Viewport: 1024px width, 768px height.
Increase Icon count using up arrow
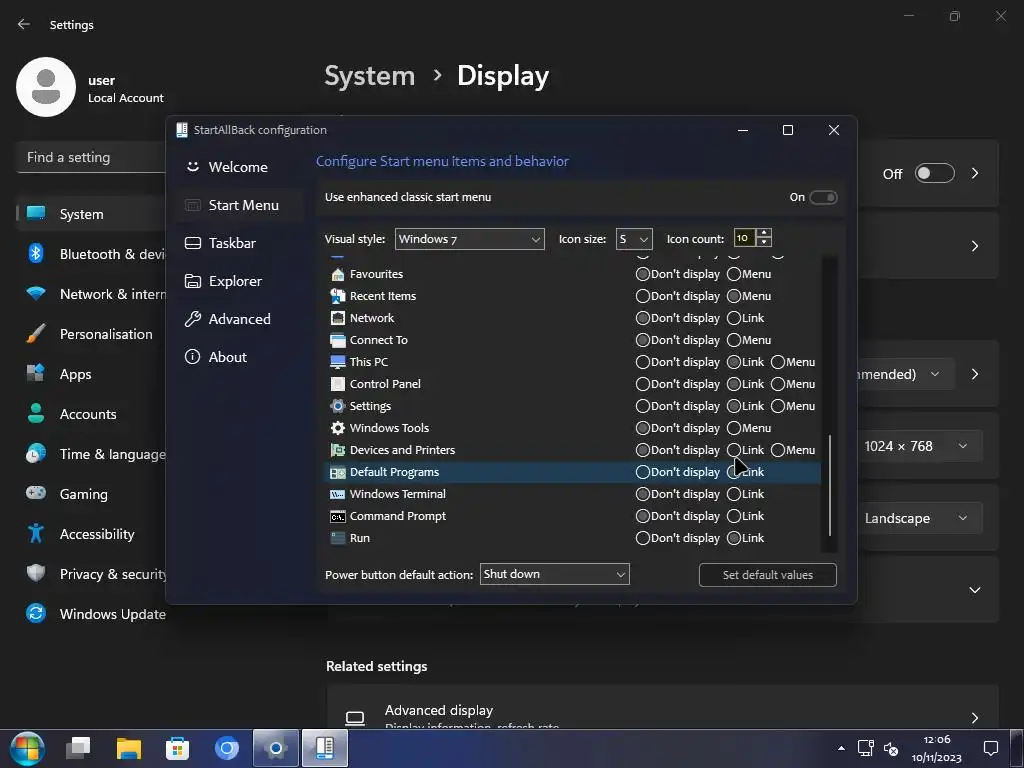click(763, 234)
